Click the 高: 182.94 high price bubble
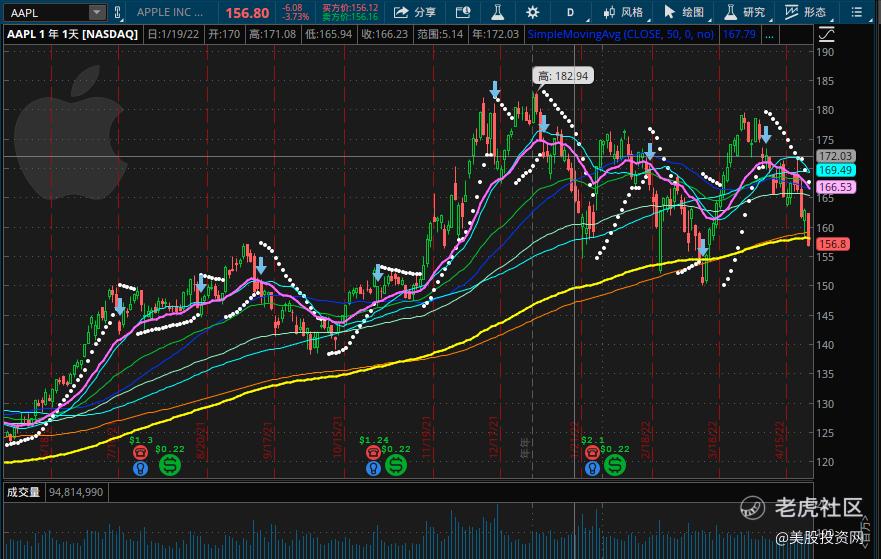Screen dimensions: 881x559 (x=563, y=76)
